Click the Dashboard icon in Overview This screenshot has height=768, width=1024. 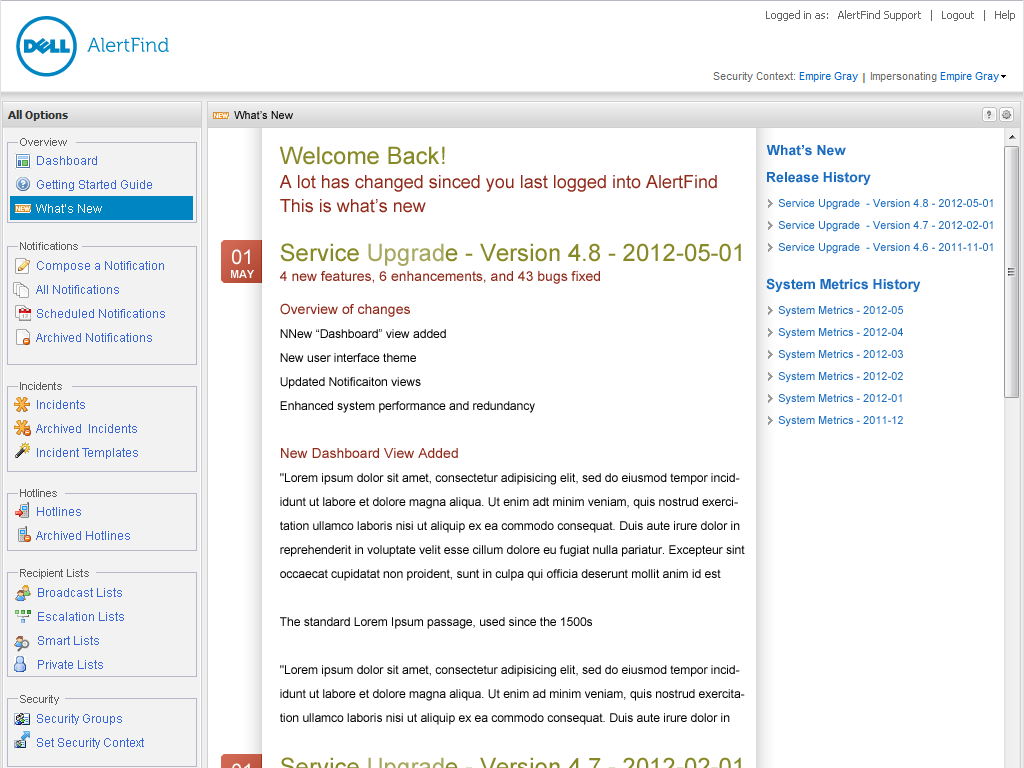click(23, 161)
